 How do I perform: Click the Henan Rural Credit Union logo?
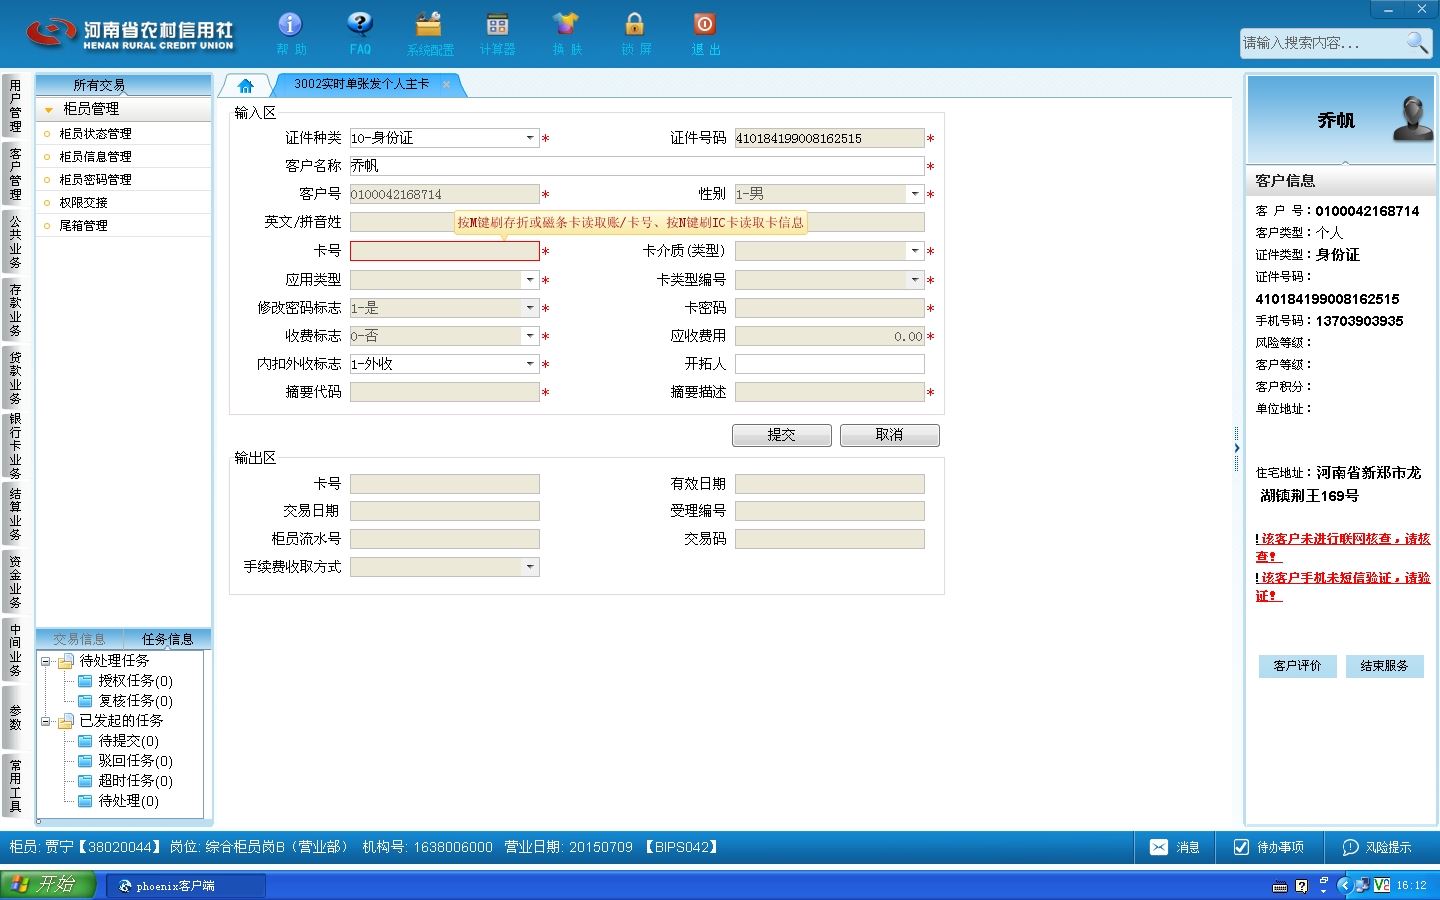click(130, 34)
